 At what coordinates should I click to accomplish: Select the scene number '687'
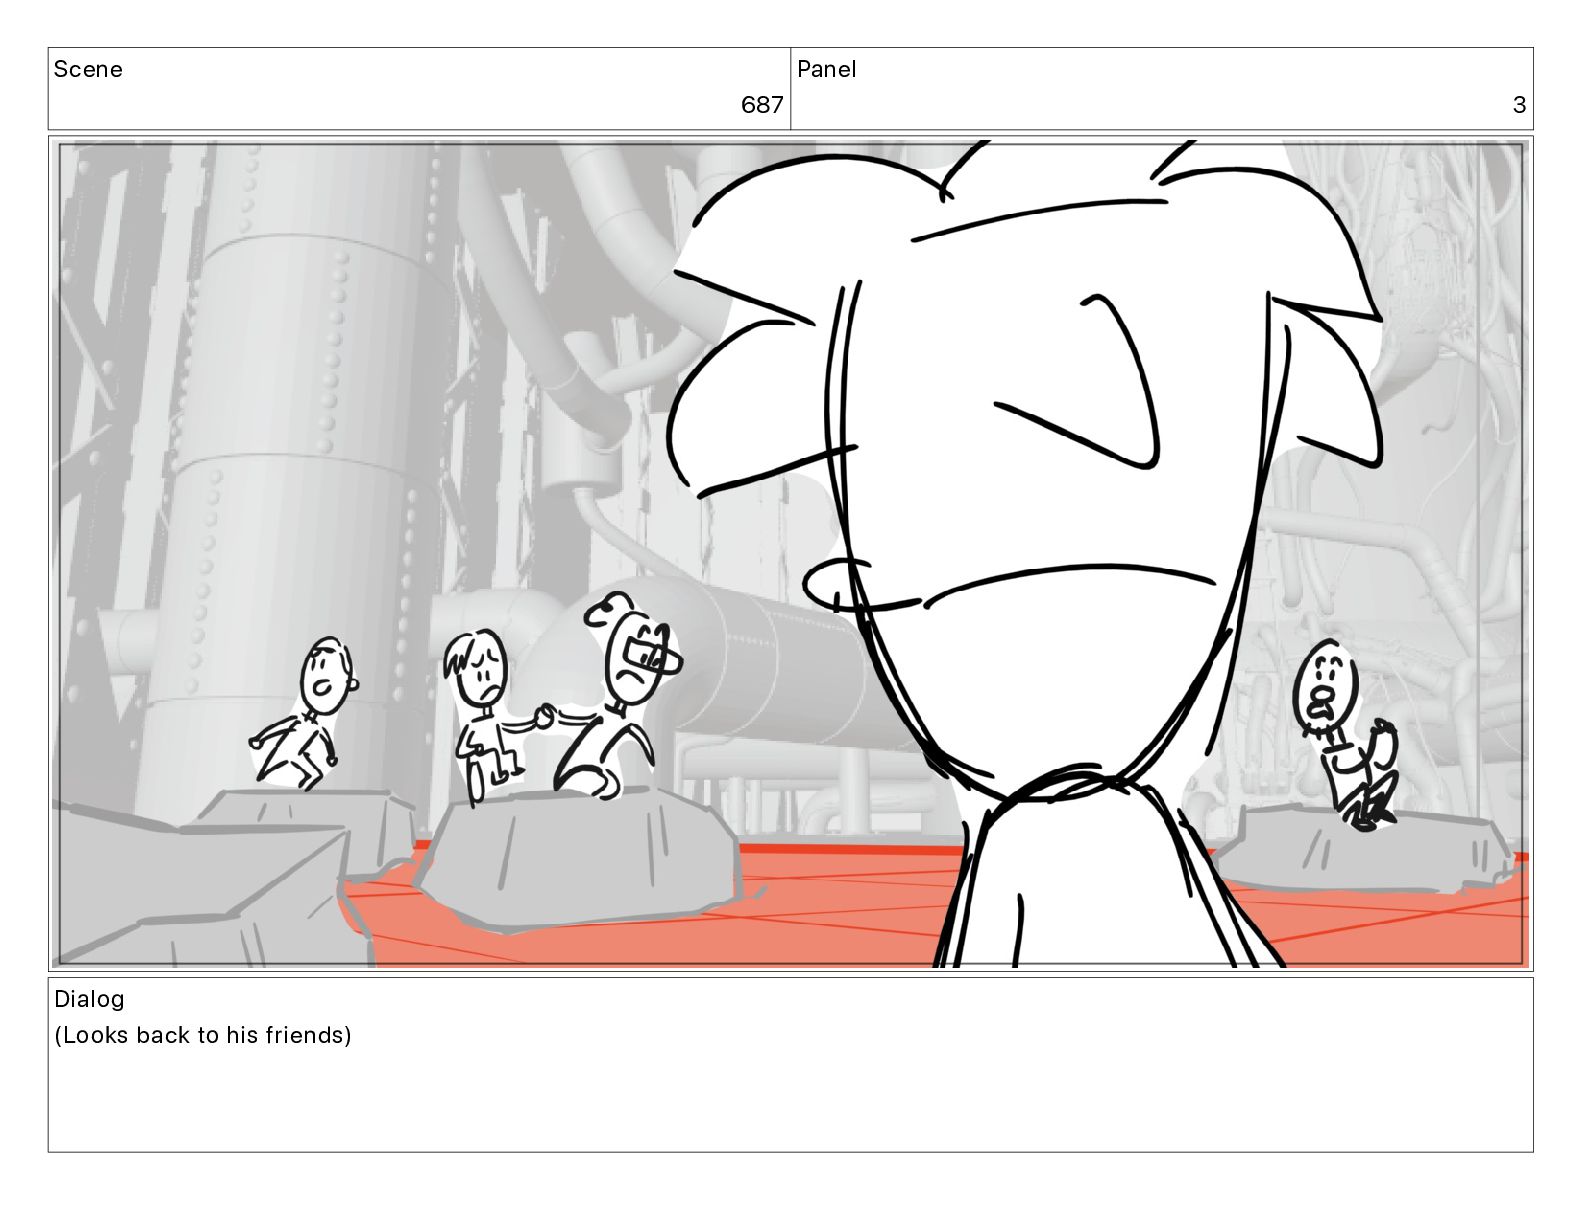762,105
